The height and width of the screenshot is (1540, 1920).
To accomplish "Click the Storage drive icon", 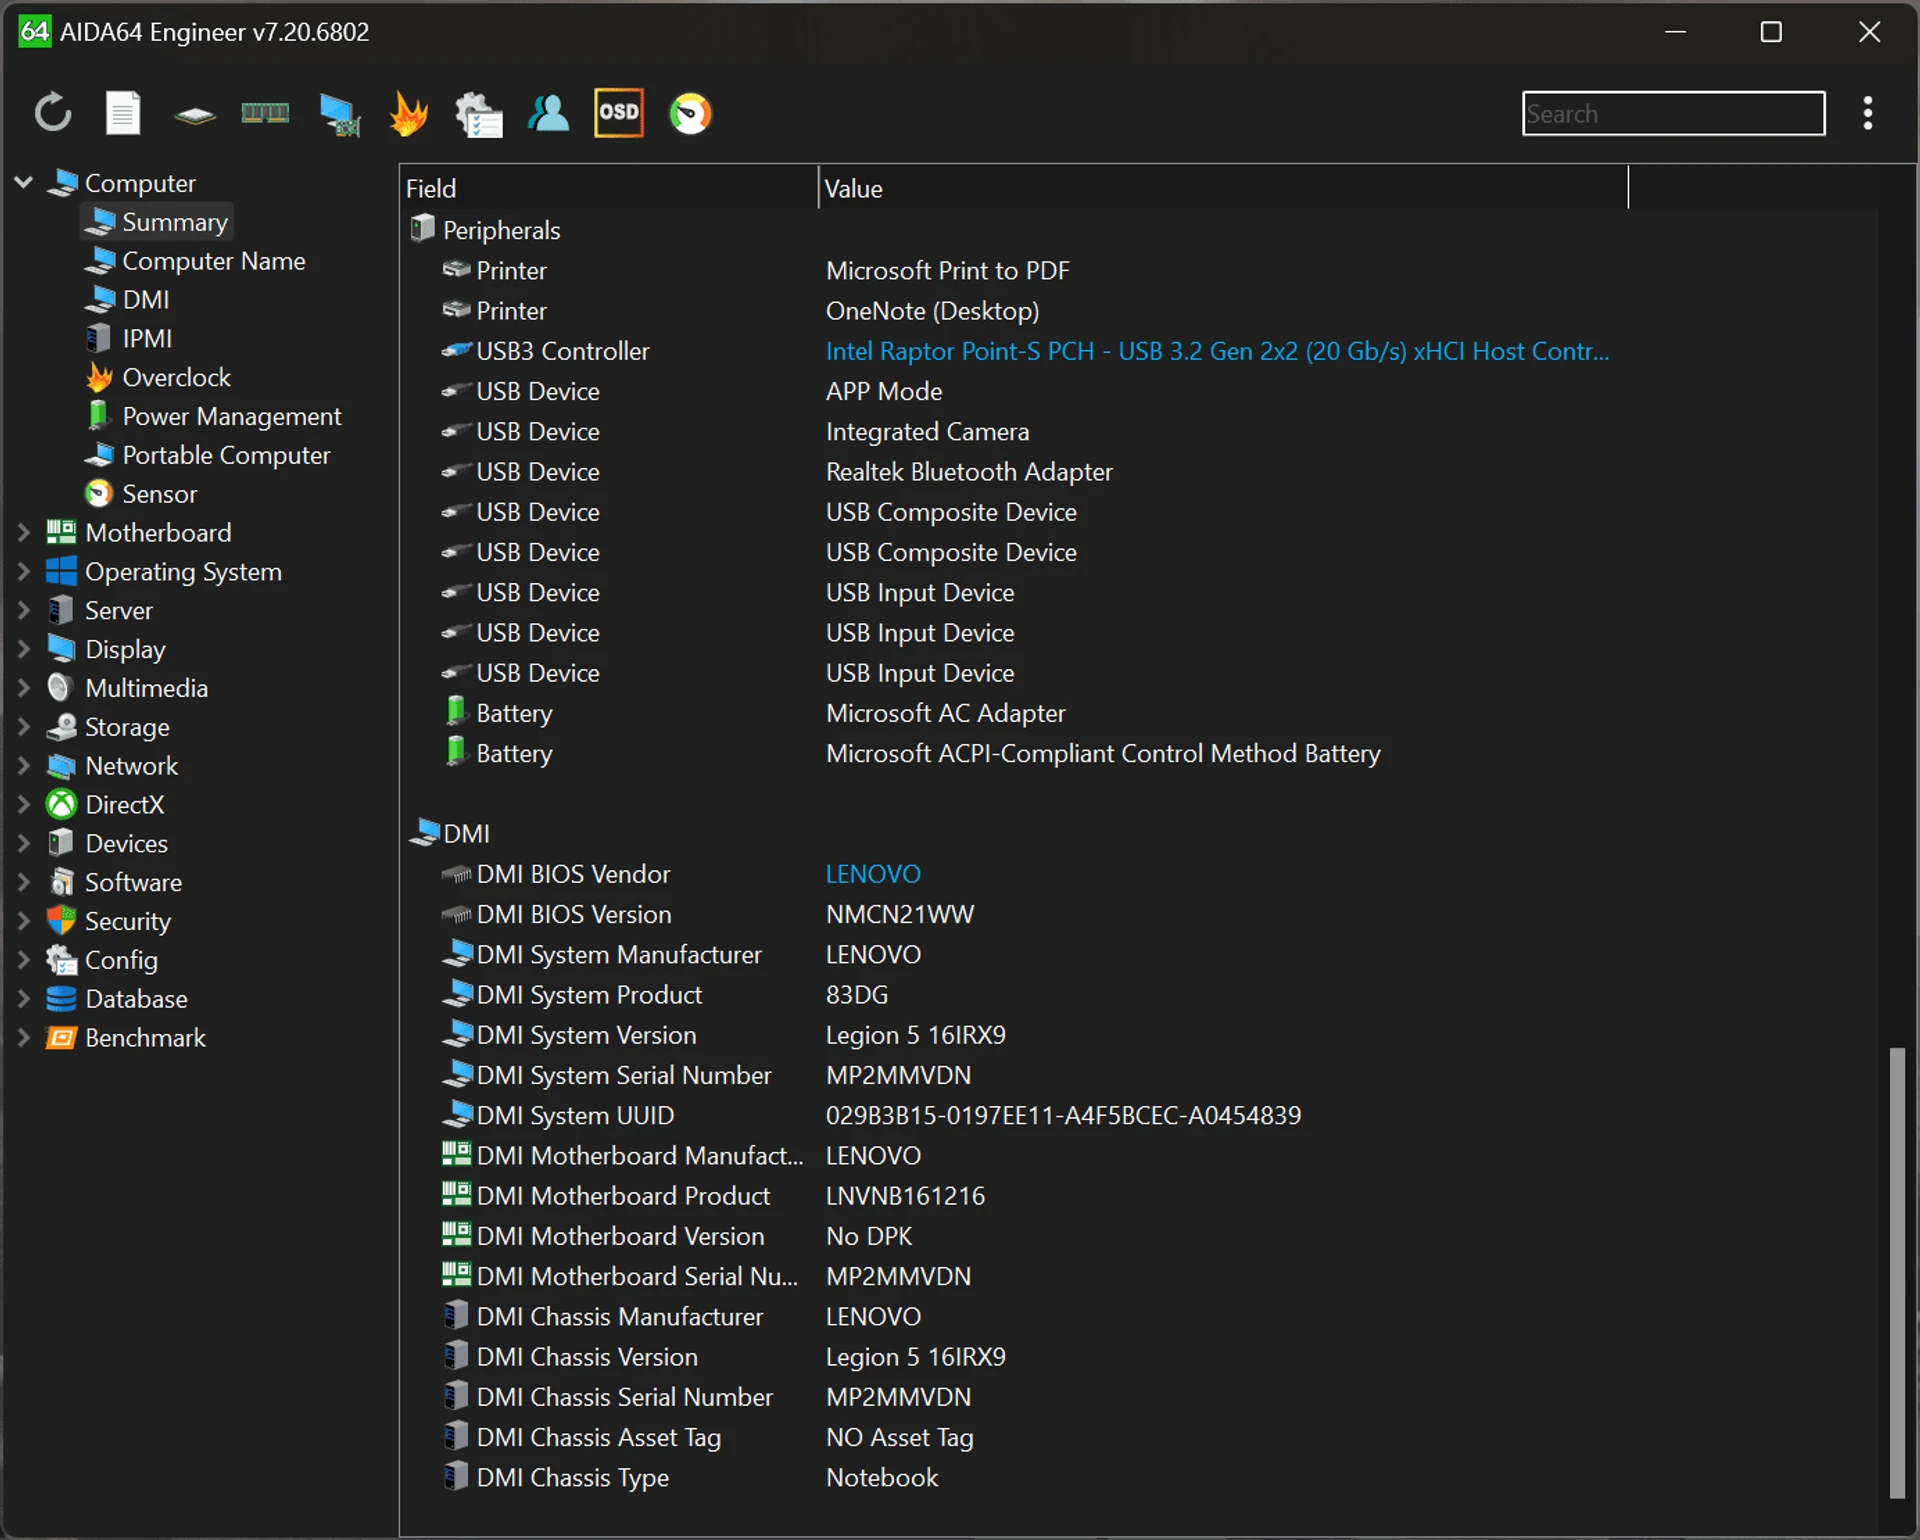I will click(x=61, y=727).
